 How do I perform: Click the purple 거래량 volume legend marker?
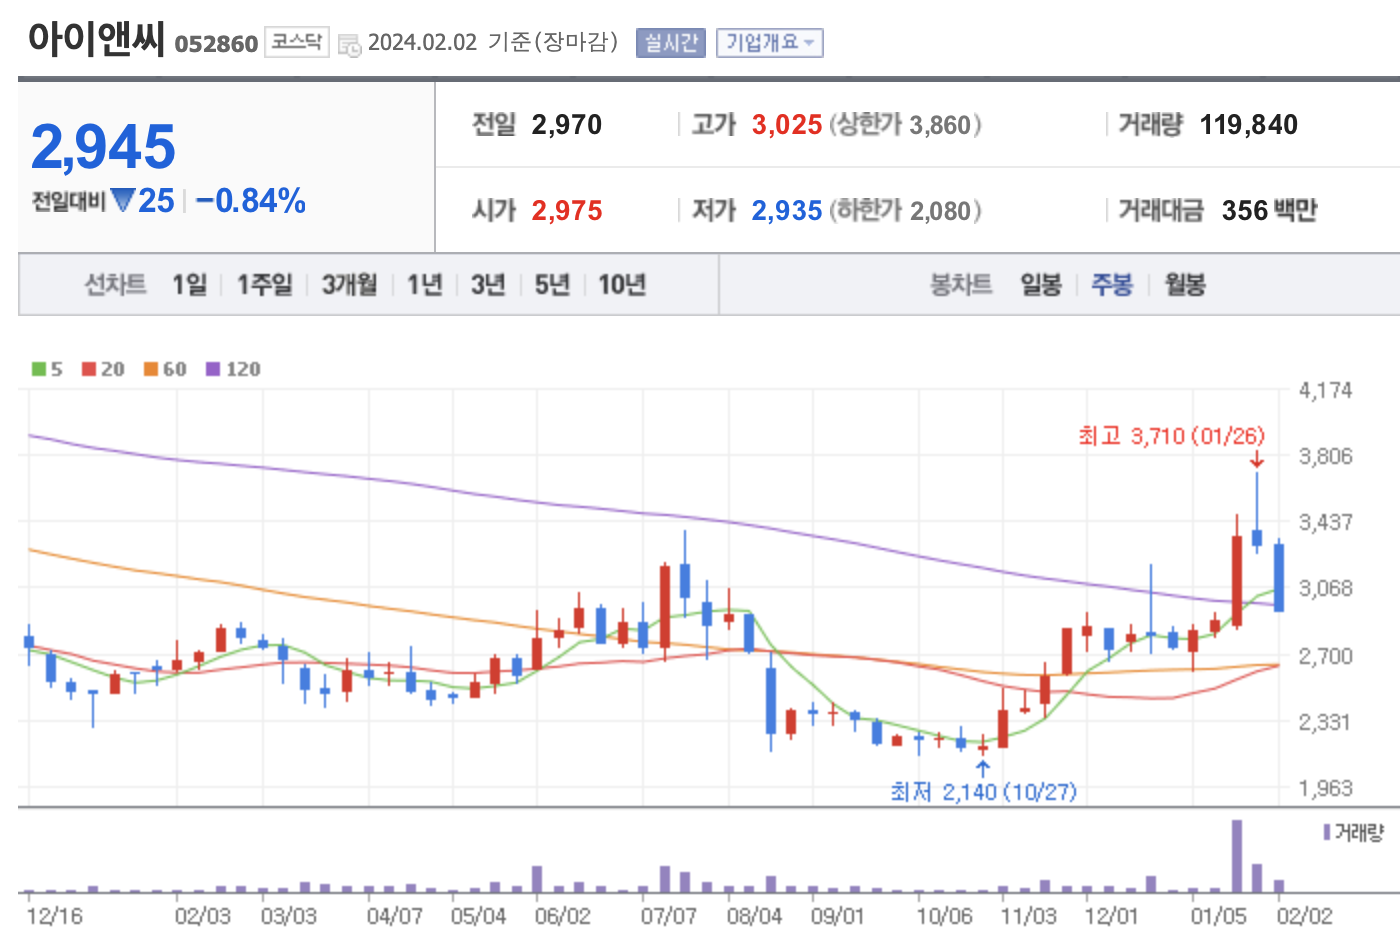(1327, 832)
